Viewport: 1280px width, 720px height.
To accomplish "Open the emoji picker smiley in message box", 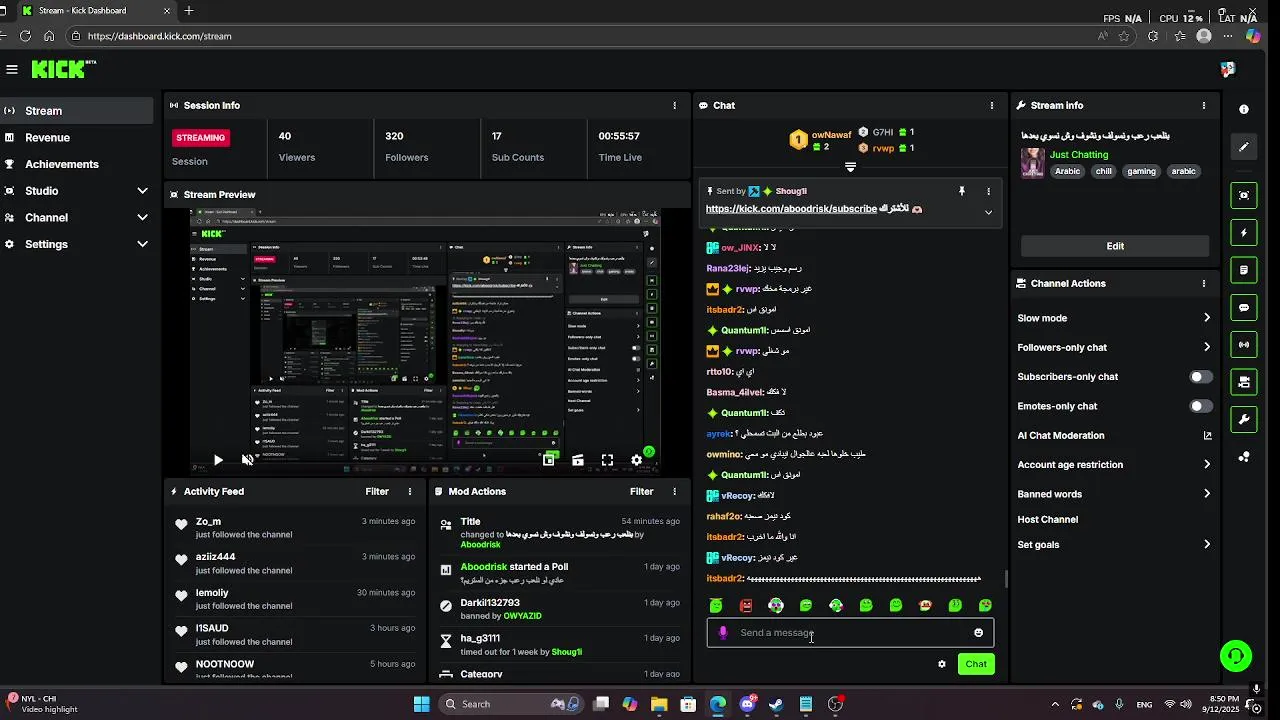I will click(978, 632).
